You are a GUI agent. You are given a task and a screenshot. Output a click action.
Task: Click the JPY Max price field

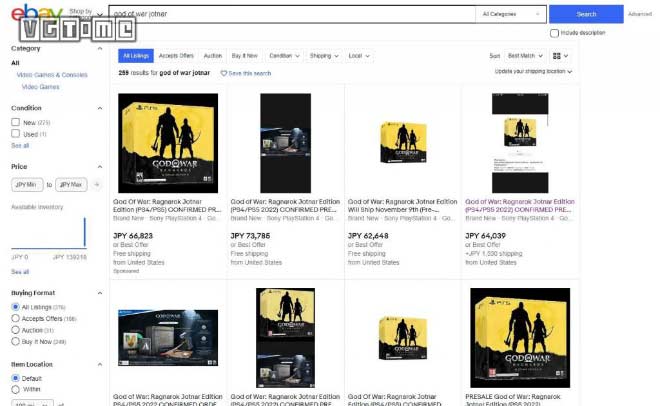[71, 185]
